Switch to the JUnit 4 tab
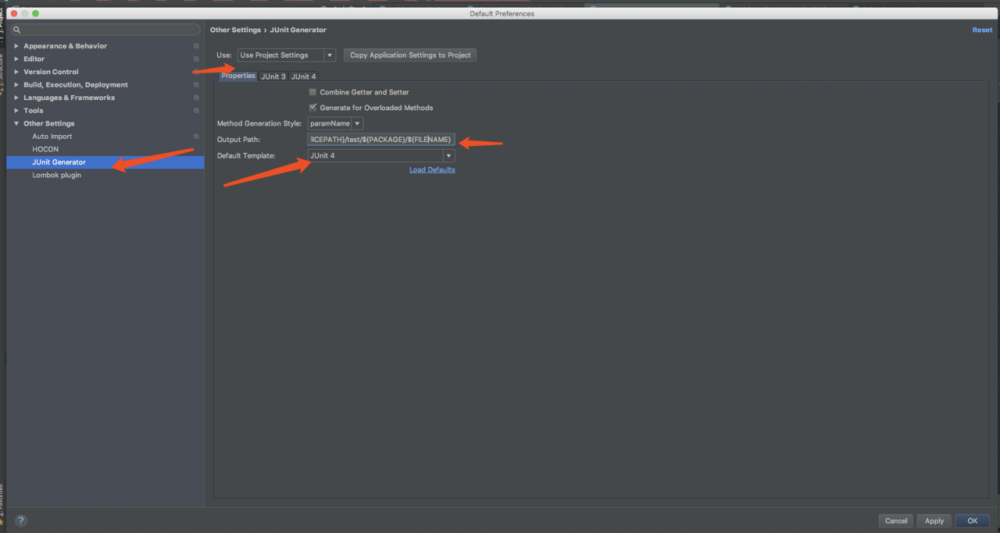Image resolution: width=1000 pixels, height=533 pixels. (x=304, y=77)
